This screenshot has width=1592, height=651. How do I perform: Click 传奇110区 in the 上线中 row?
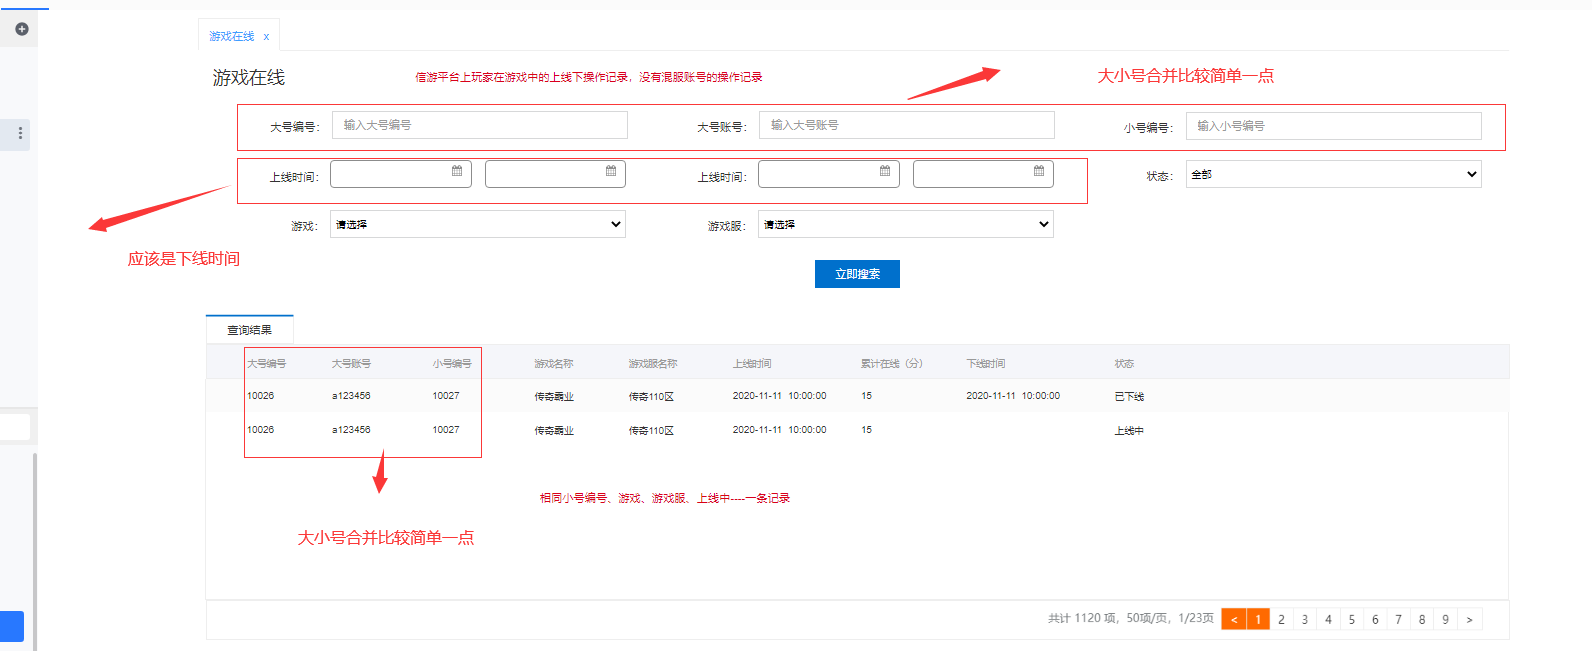point(651,430)
